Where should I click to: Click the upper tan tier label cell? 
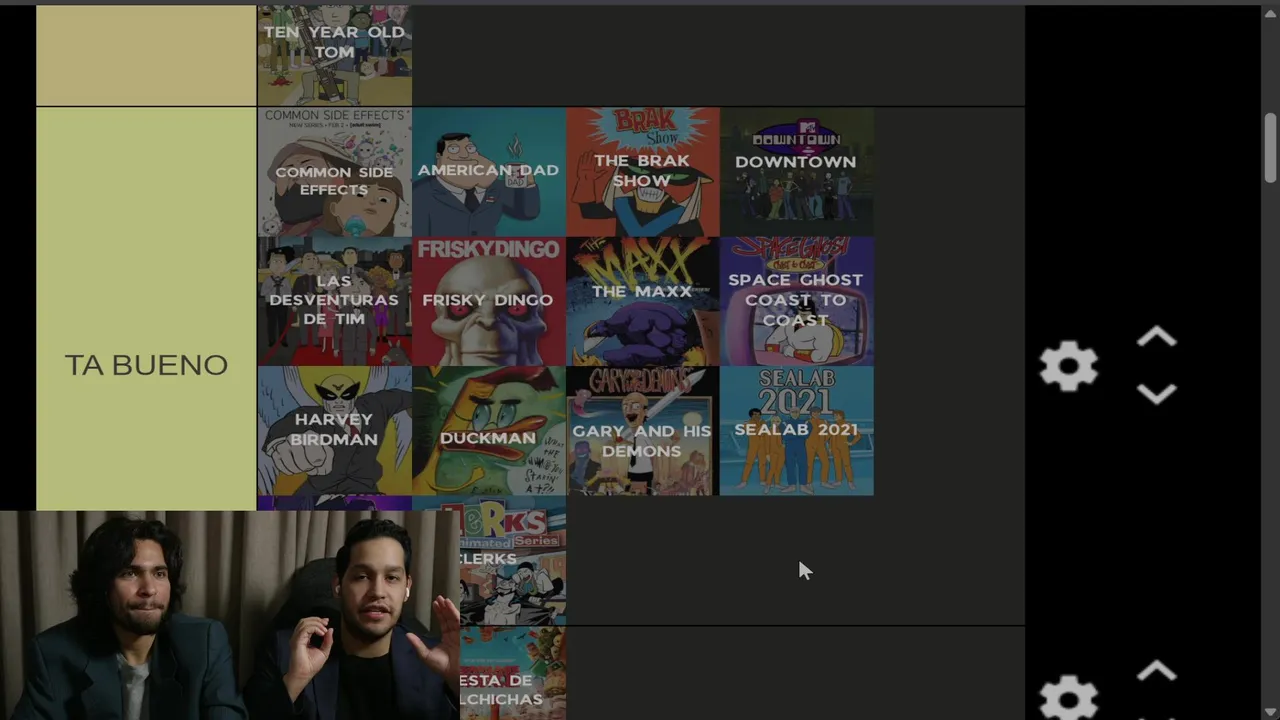(x=146, y=55)
